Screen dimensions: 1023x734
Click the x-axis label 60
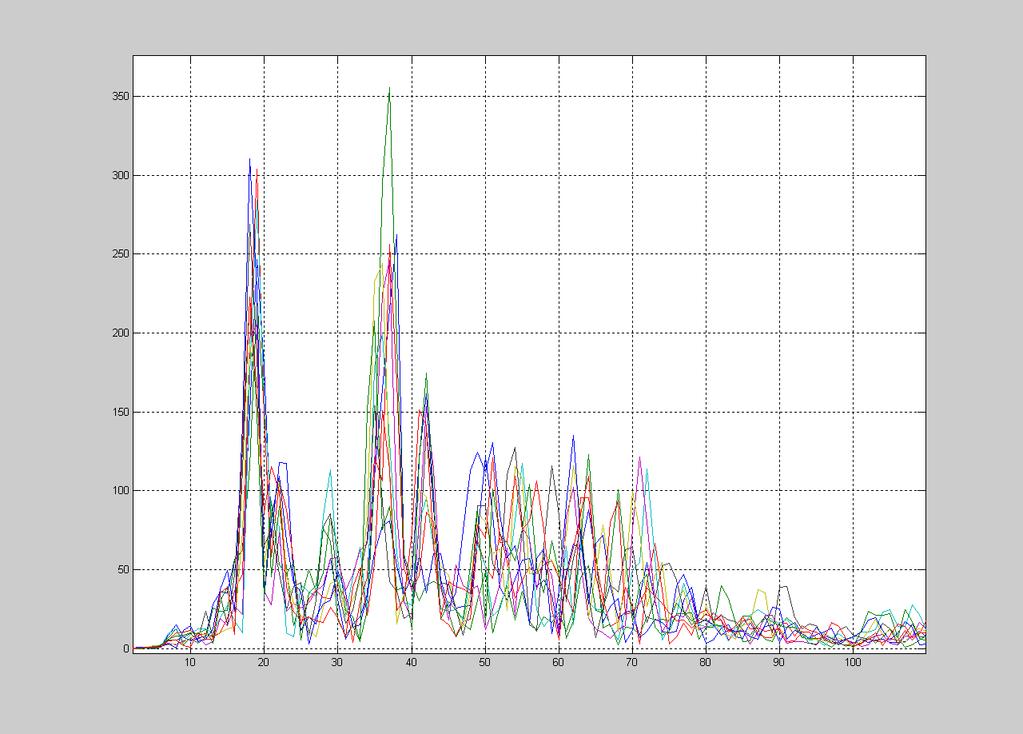point(558,662)
